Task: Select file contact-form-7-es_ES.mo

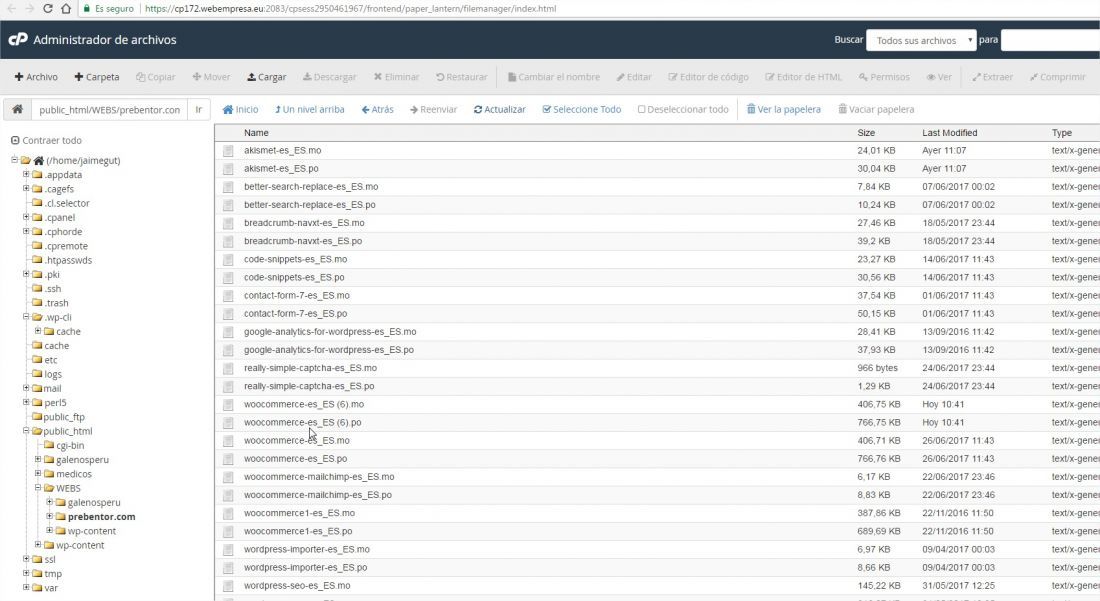Action: 297,295
